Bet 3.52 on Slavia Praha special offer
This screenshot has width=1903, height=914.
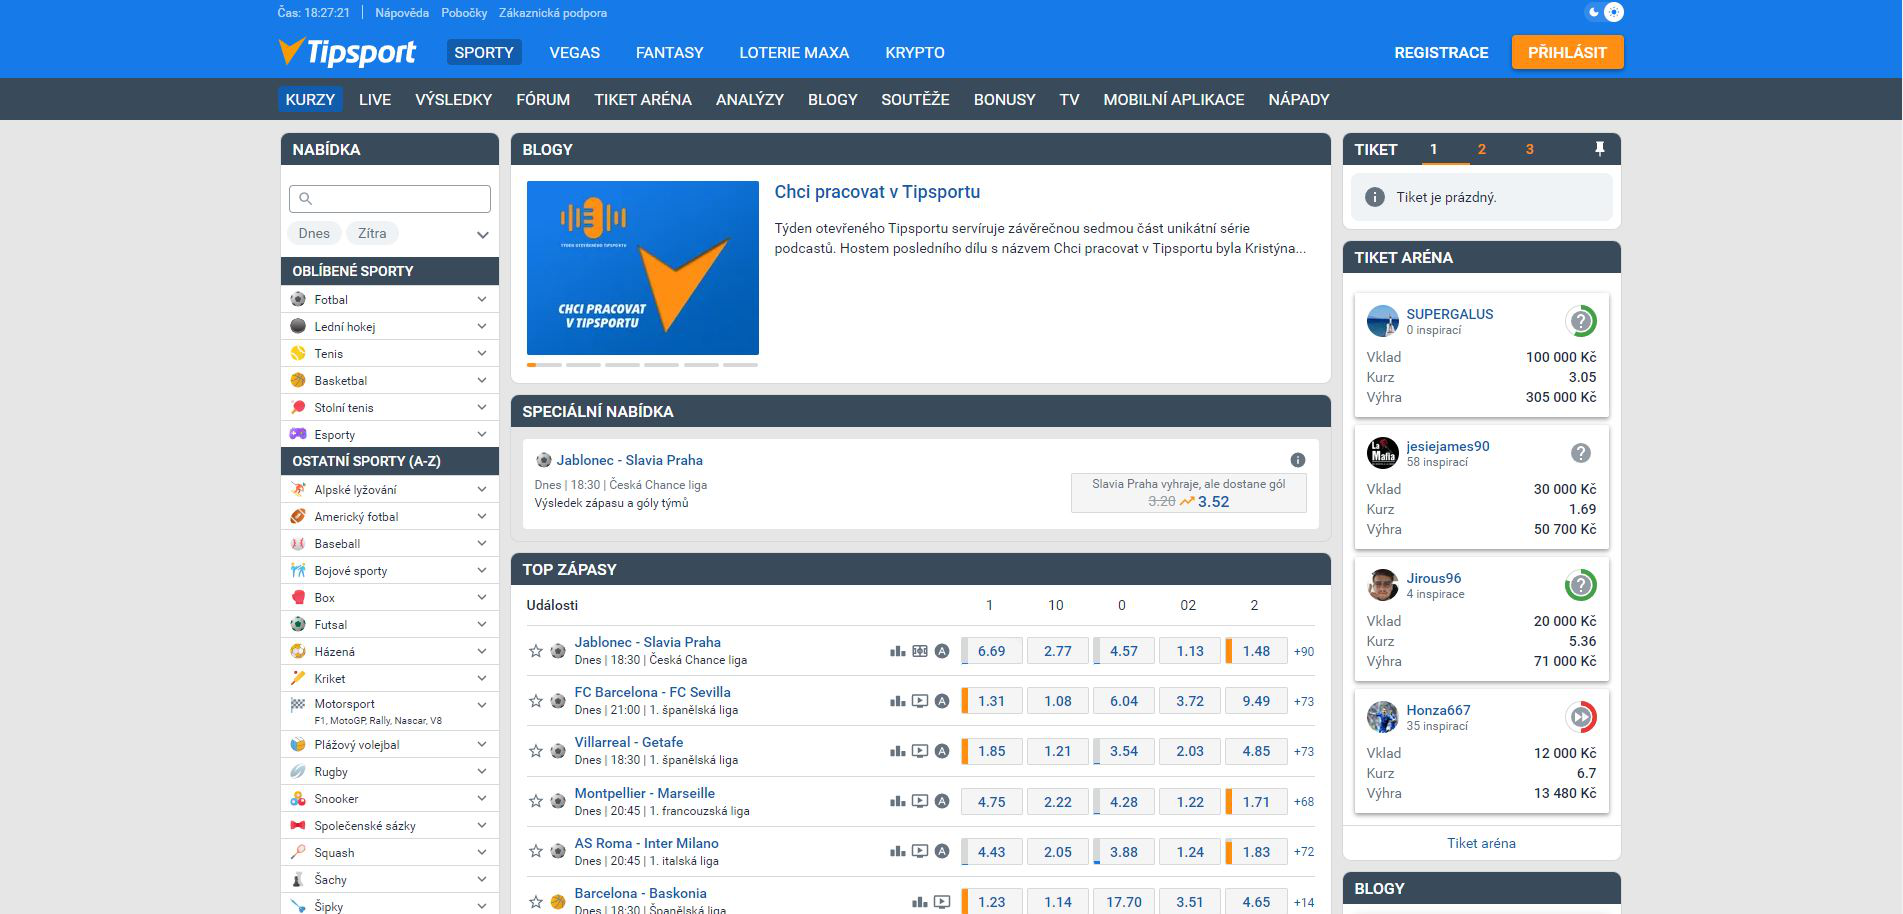tap(1188, 493)
